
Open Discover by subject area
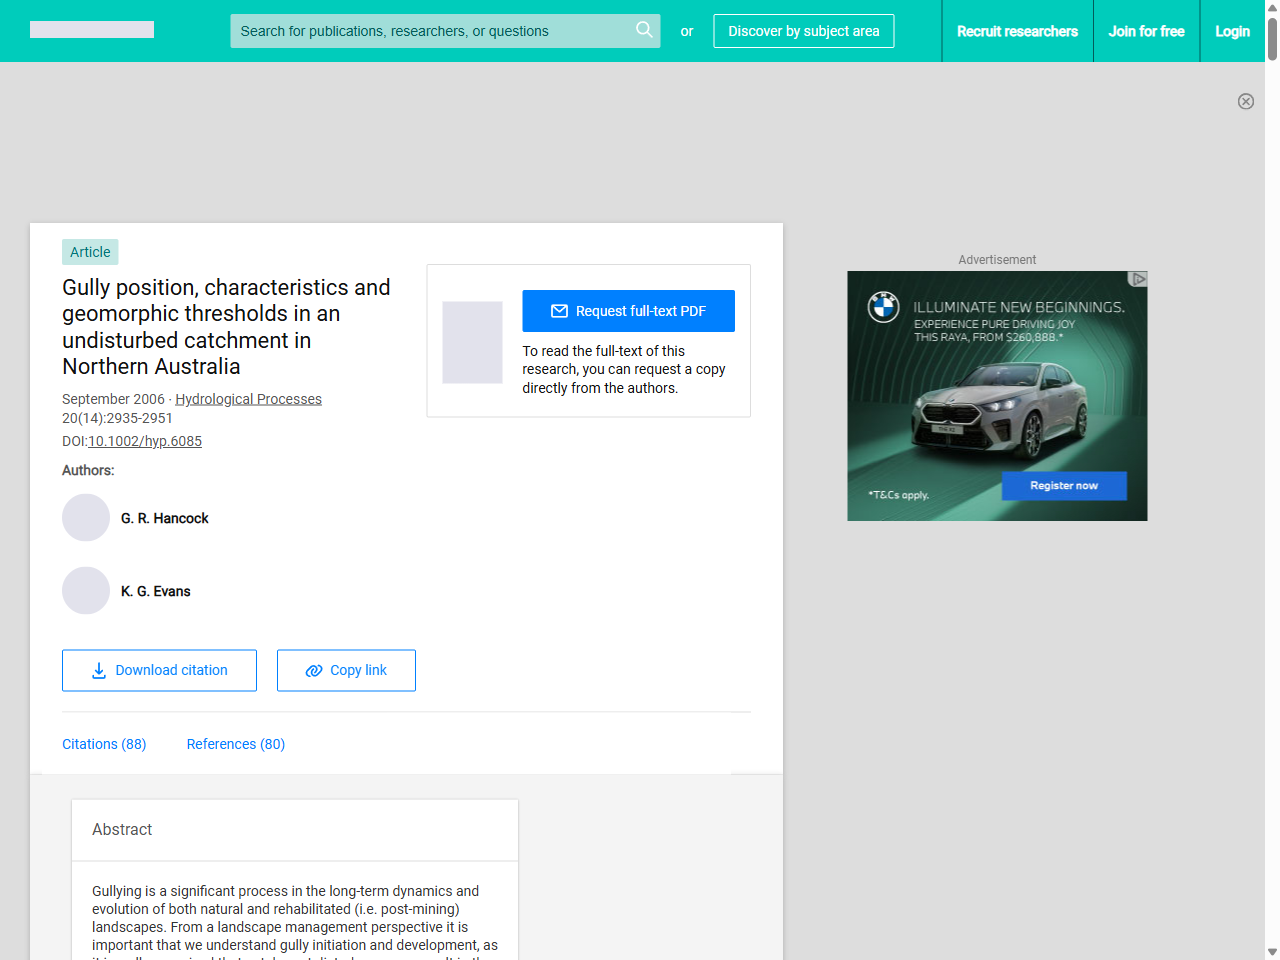(x=804, y=31)
